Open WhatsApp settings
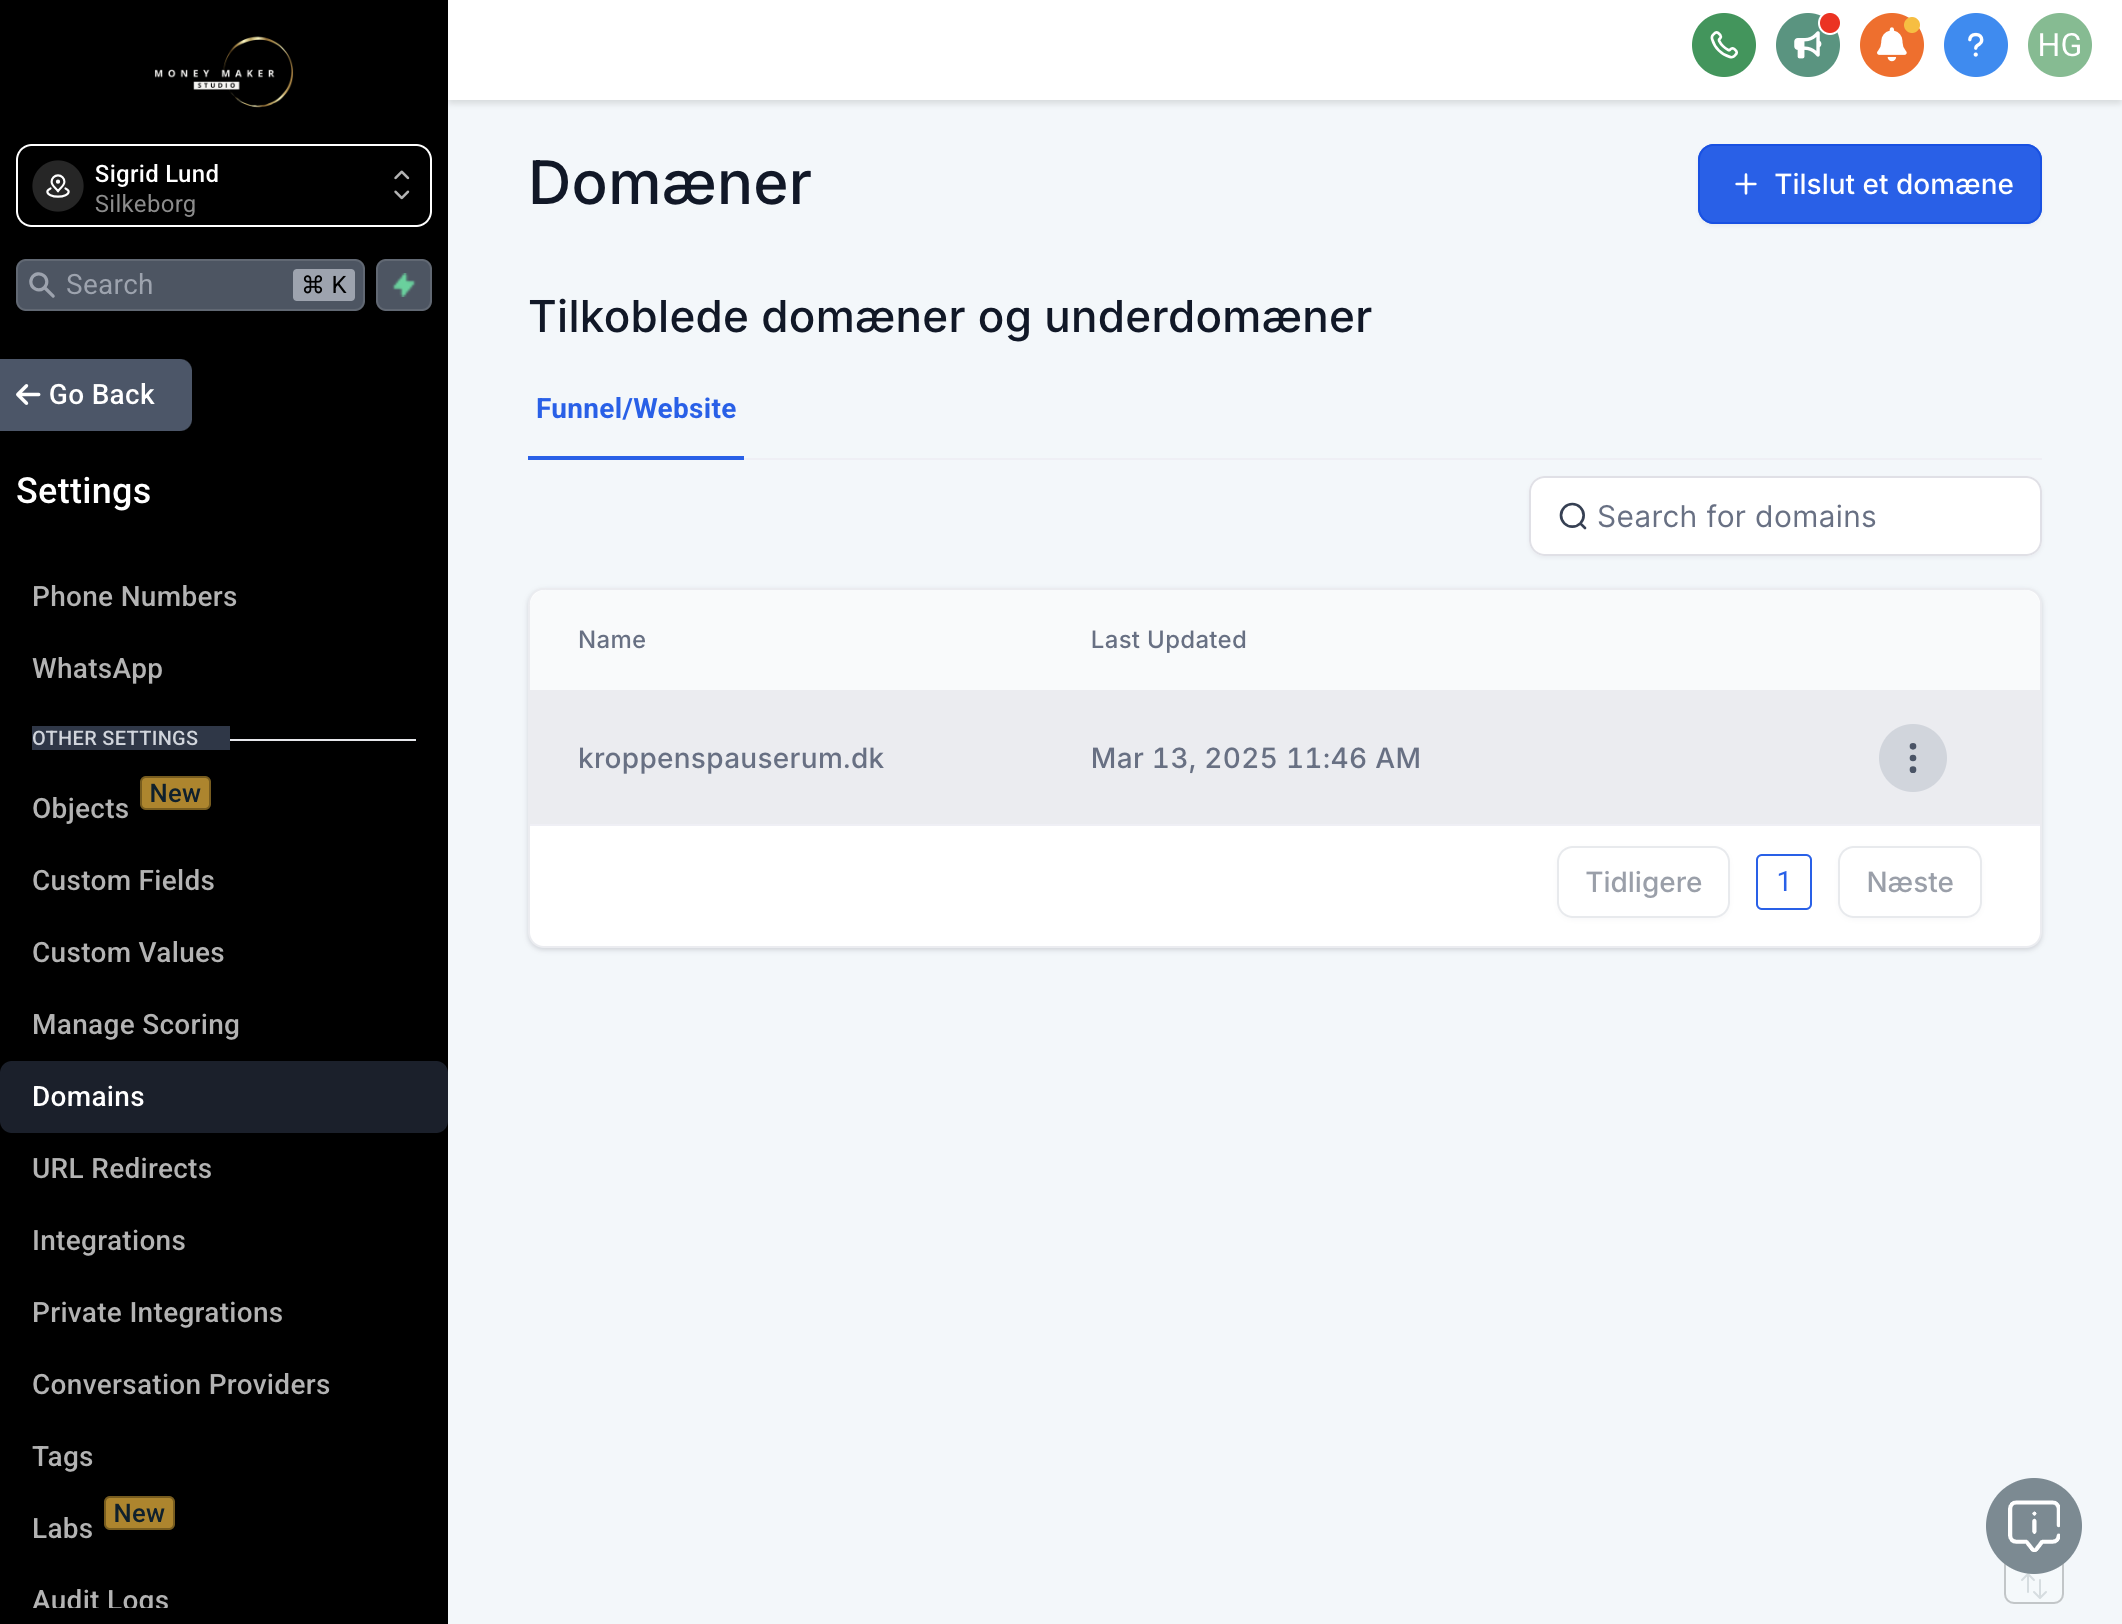The width and height of the screenshot is (2122, 1624). click(97, 669)
